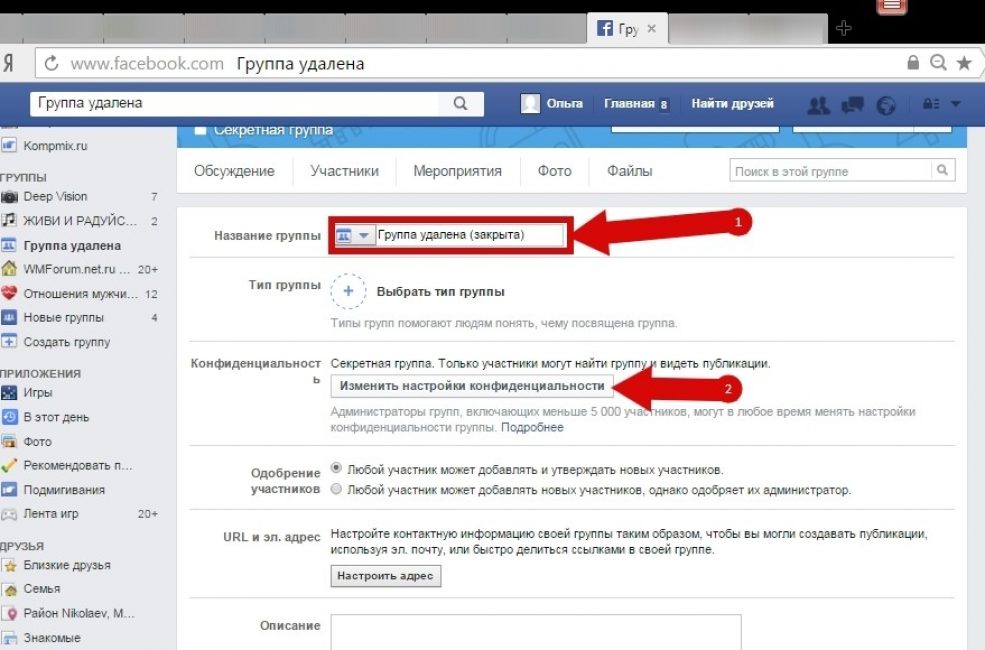Open Фото in the applications sidebar
Viewport: 985px width, 650px height.
(x=38, y=442)
